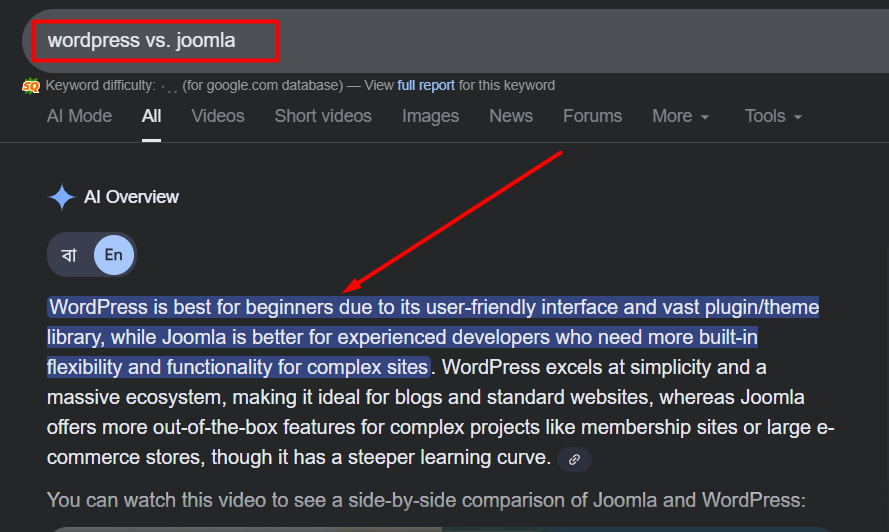The image size is (889, 532).
Task: Select the All results tab
Action: point(151,116)
